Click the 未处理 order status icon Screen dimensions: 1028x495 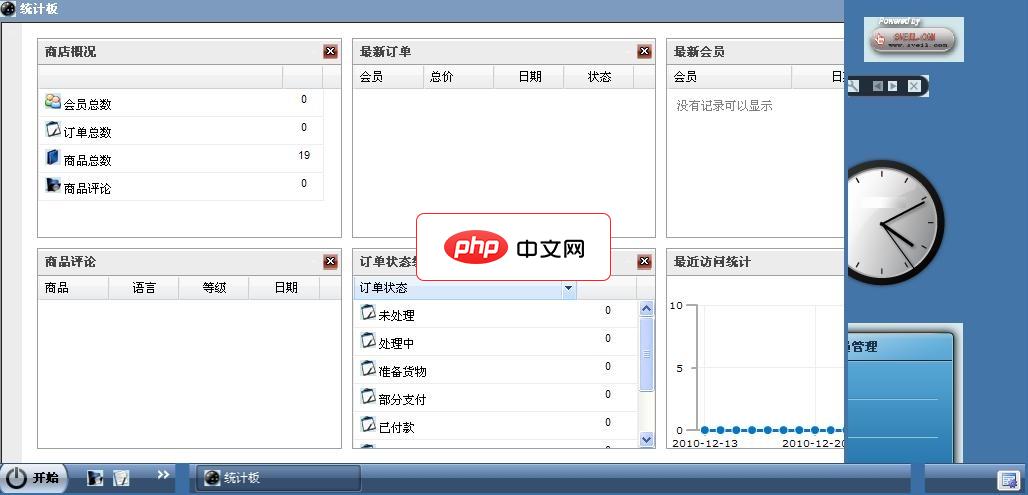pos(368,313)
